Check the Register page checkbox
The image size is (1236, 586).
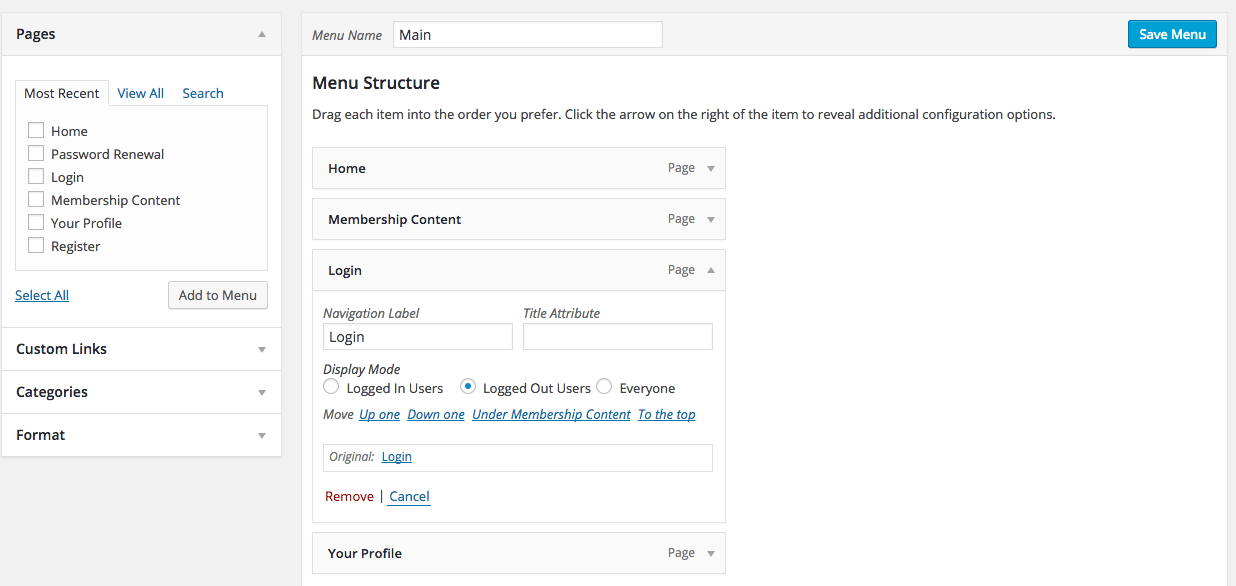click(x=36, y=246)
